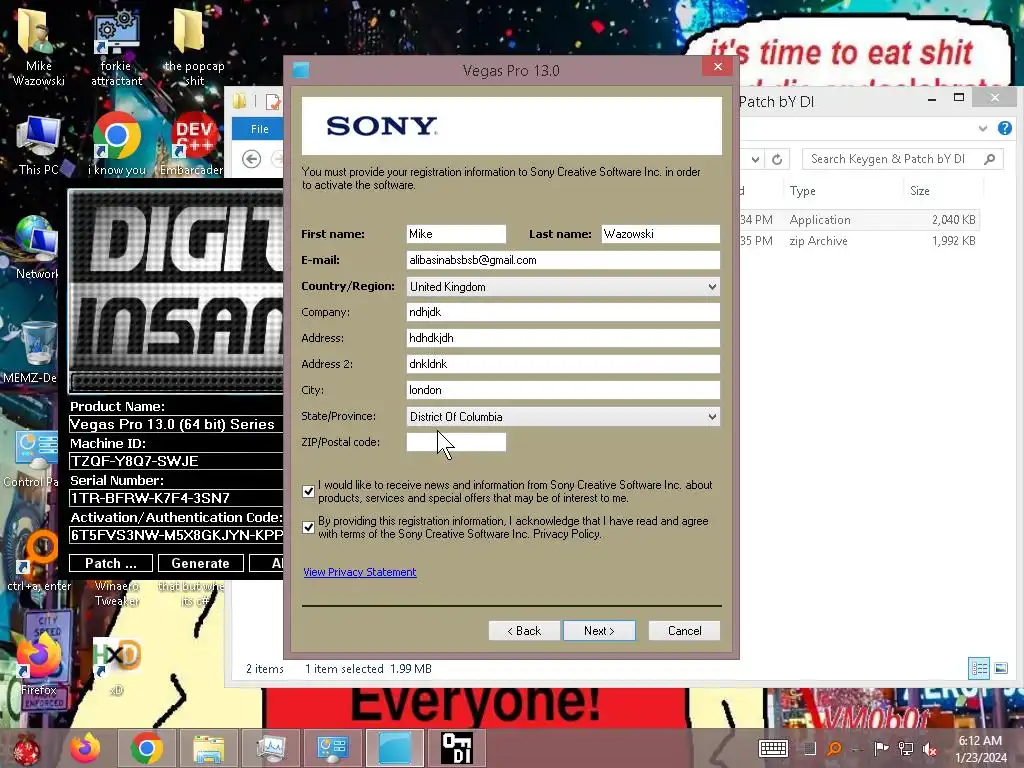Expand the Explorer address bar history dropdown
1024x768 pixels.
click(755, 159)
